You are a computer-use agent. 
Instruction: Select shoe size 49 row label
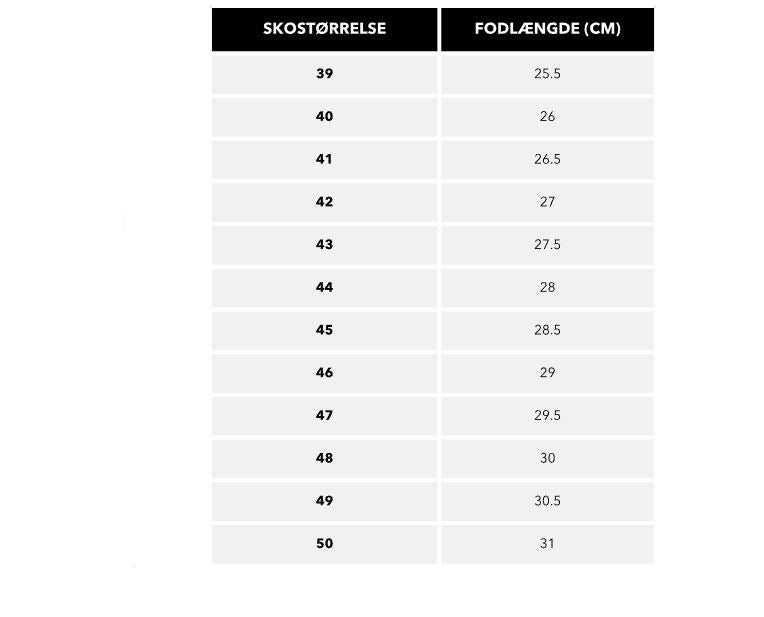(324, 501)
